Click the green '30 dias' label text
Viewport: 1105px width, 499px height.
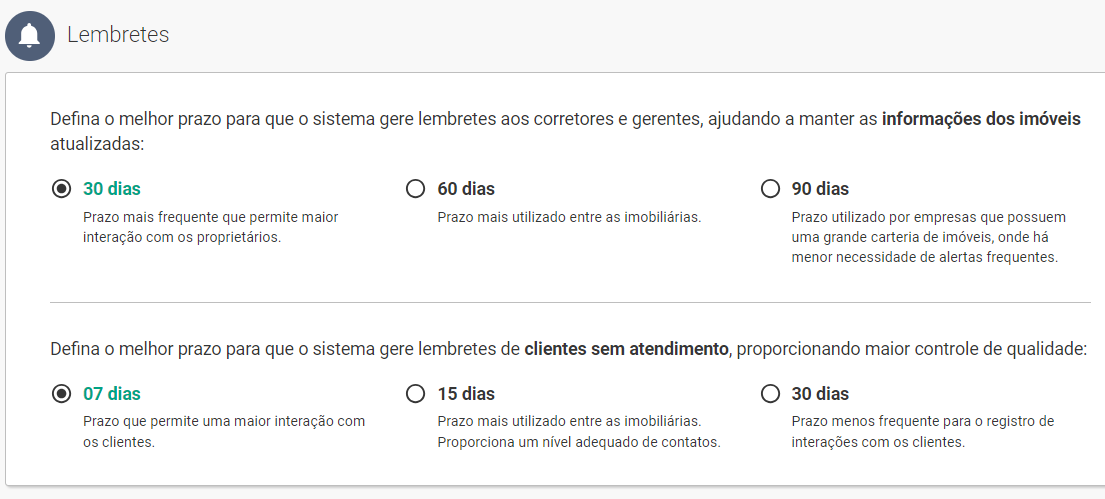point(111,189)
